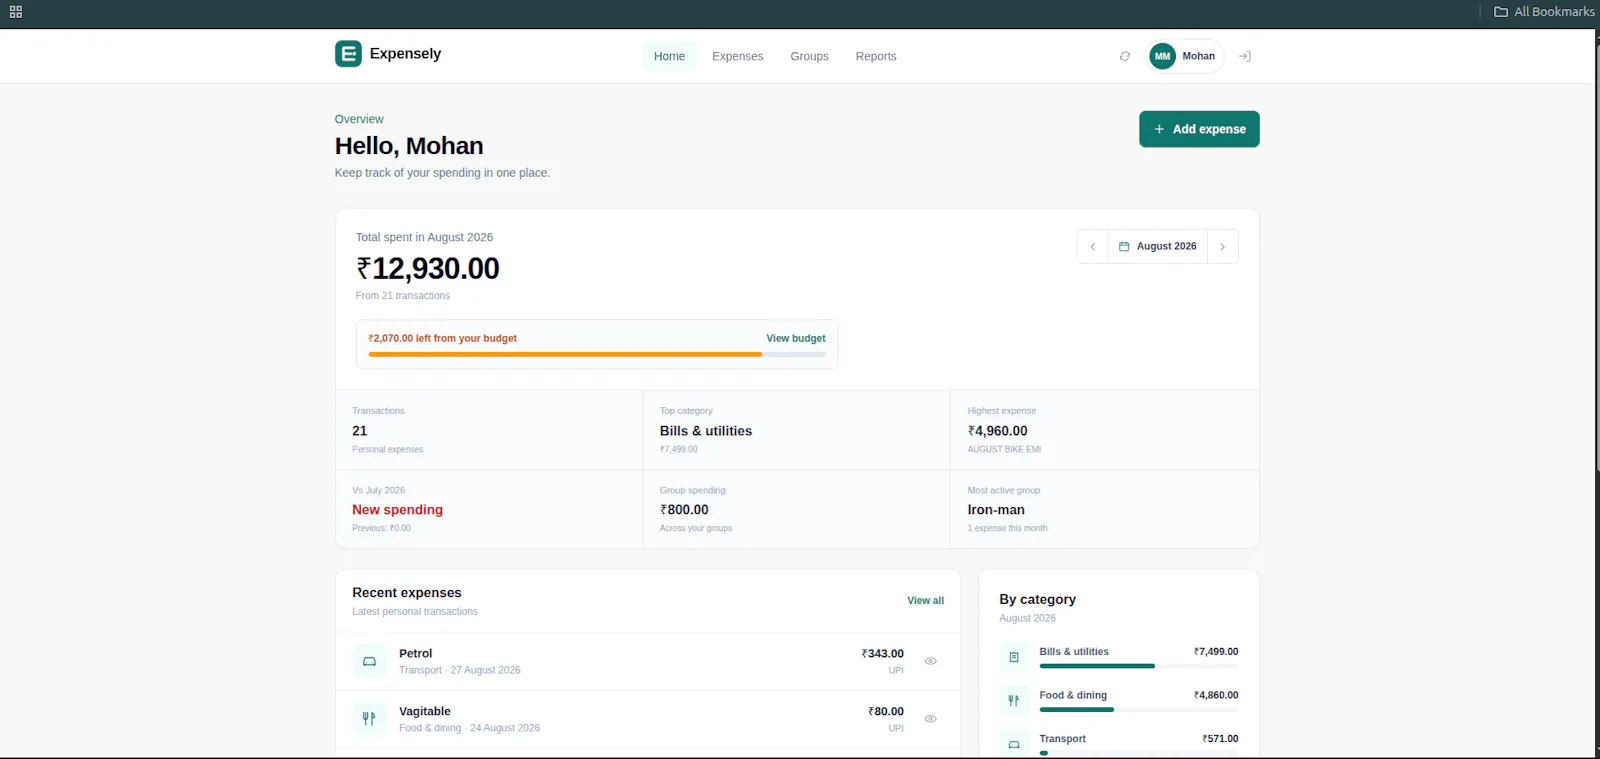Click the logout arrow icon
1600x759 pixels.
tap(1245, 56)
